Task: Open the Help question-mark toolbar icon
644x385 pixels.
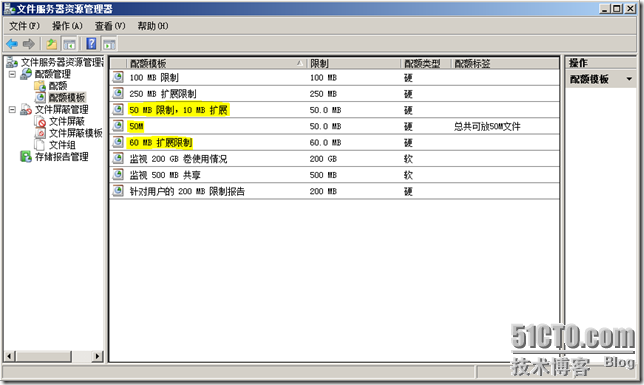Action: 92,44
